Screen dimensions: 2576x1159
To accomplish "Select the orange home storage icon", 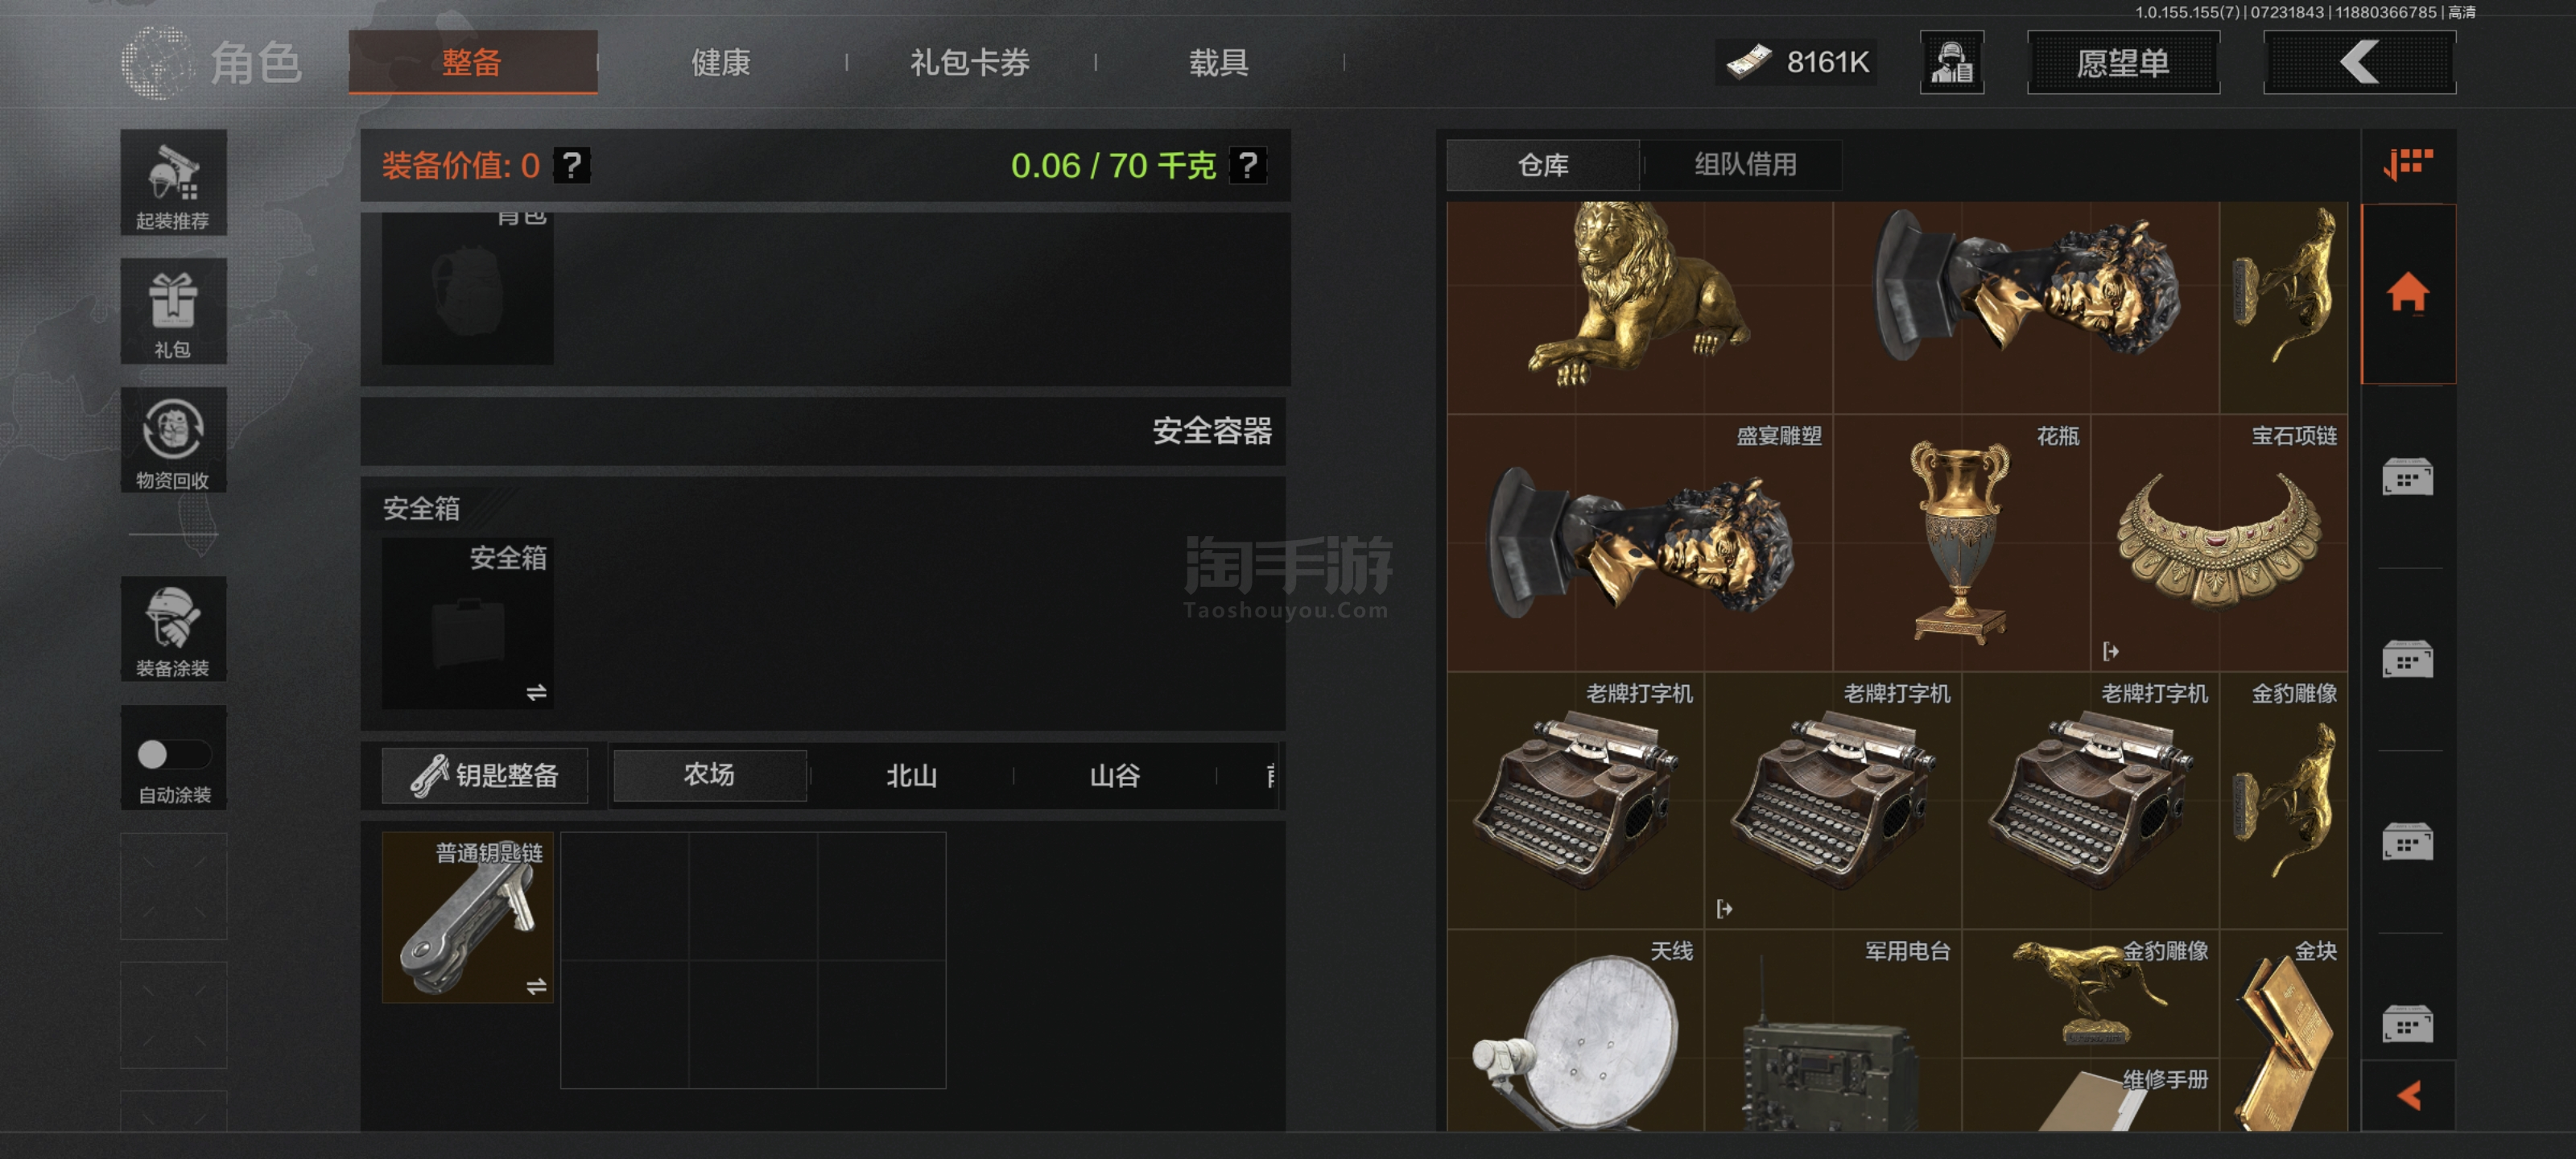I will coord(2407,293).
